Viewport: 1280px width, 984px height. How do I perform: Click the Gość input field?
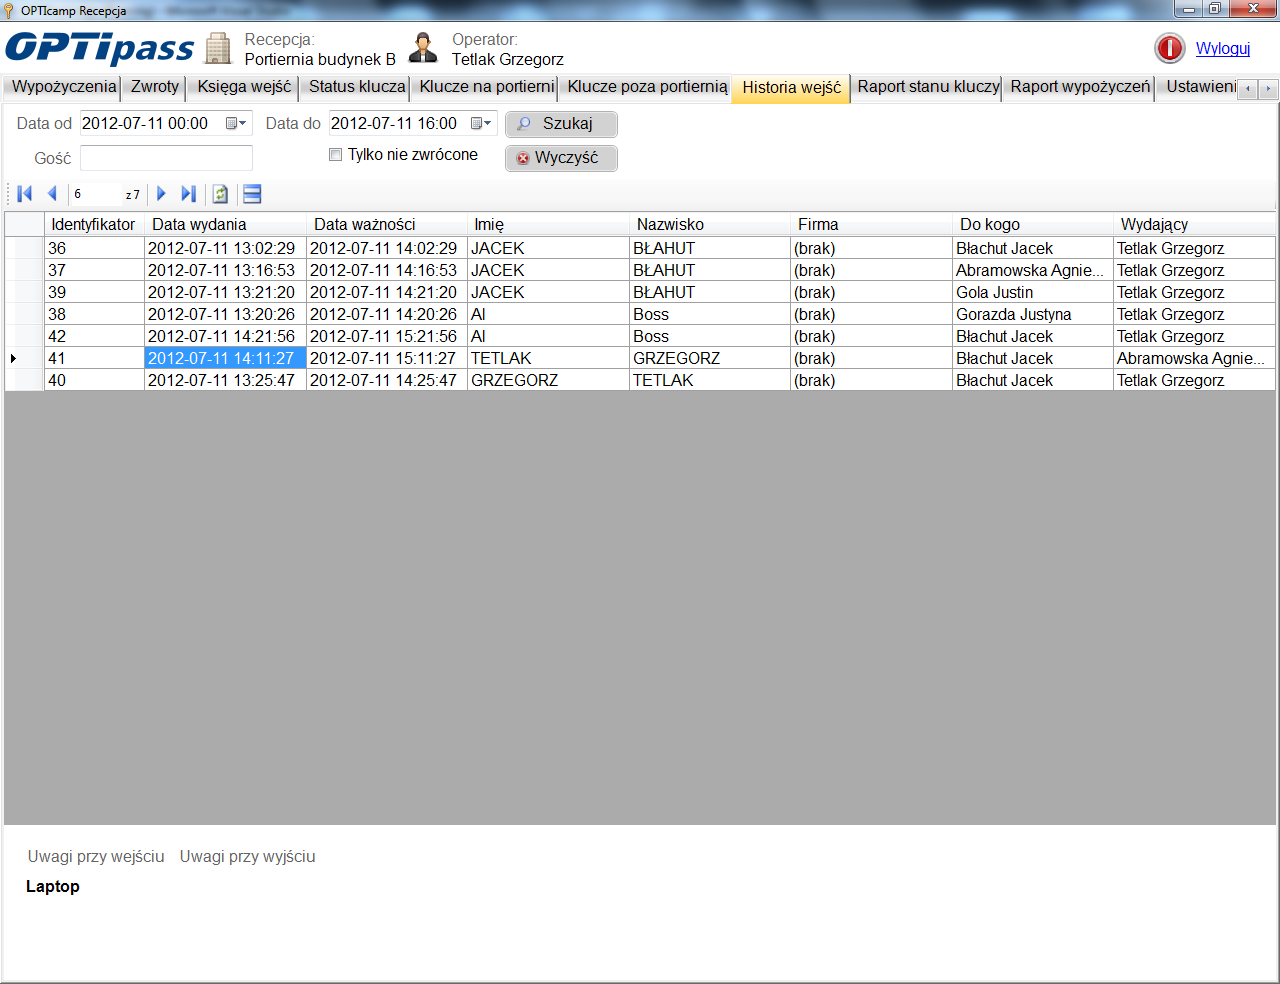tap(166, 158)
